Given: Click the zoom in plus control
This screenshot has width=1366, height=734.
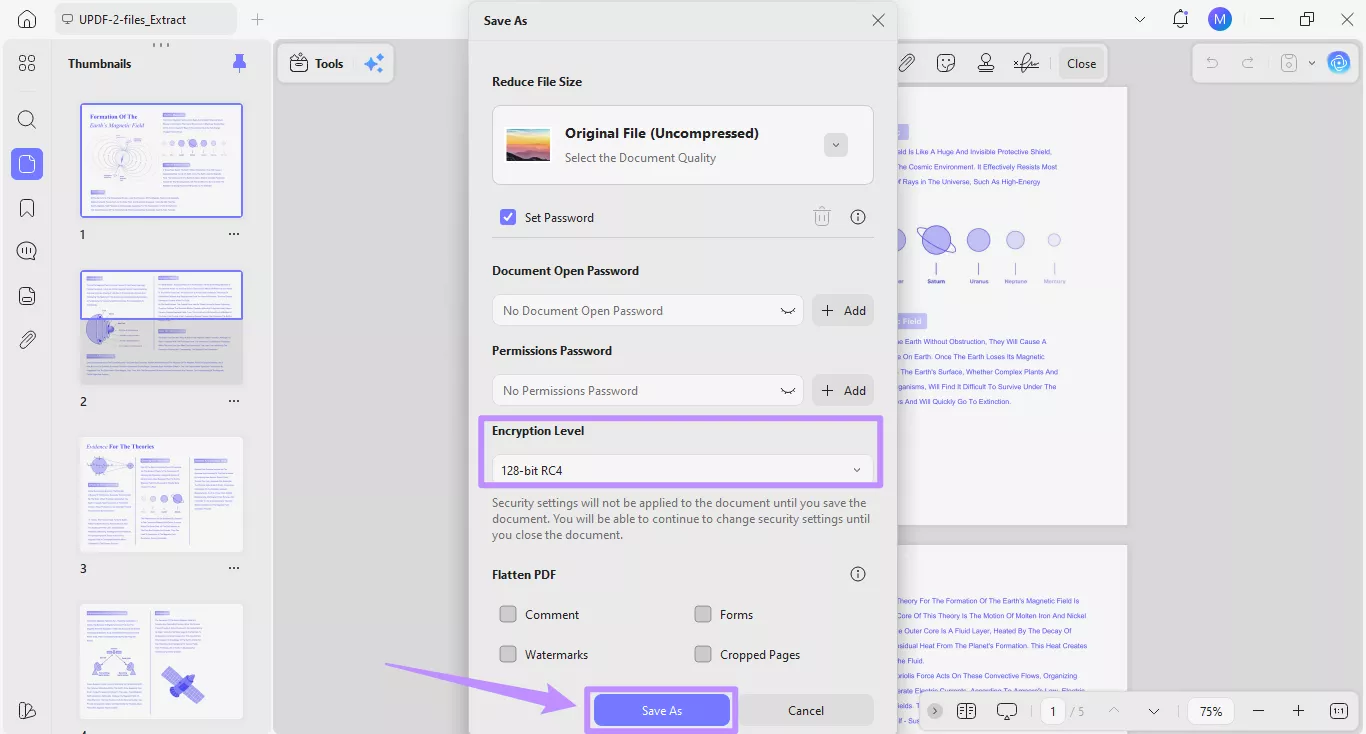Looking at the screenshot, I should click(1299, 711).
